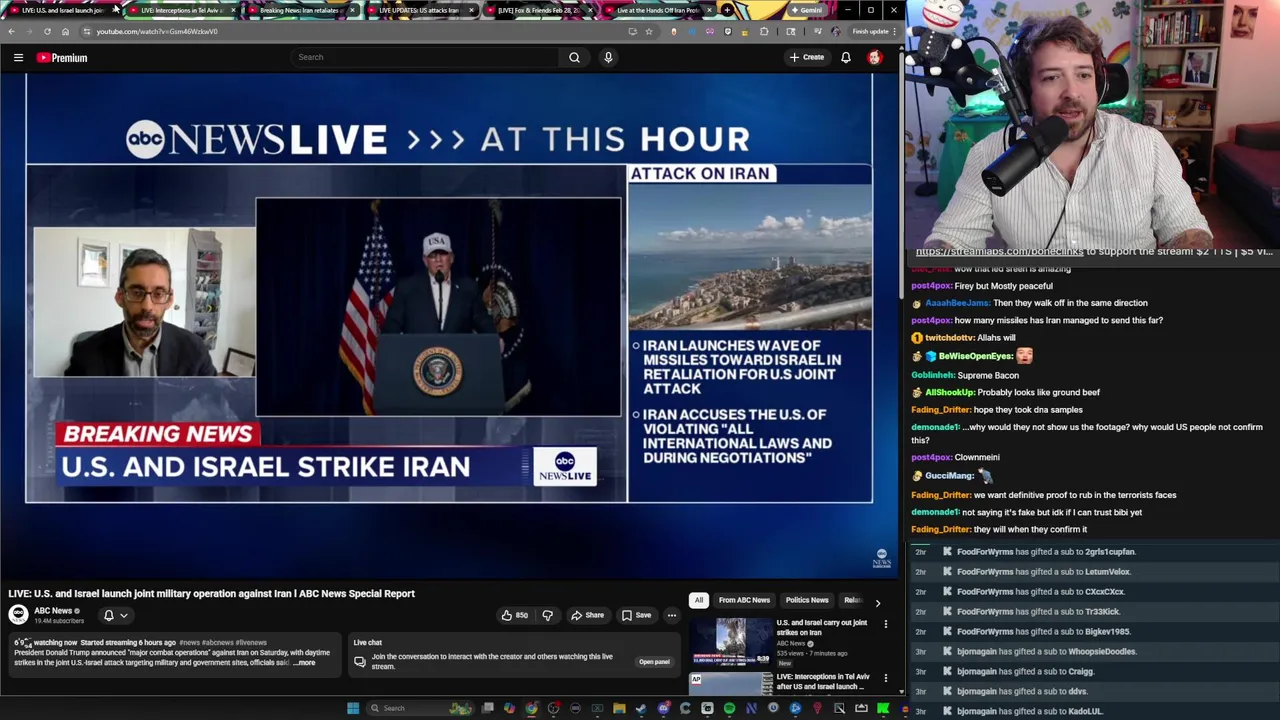Click chat username 'twitchdottv'
Viewport: 1280px width, 720px height.
[x=949, y=338]
